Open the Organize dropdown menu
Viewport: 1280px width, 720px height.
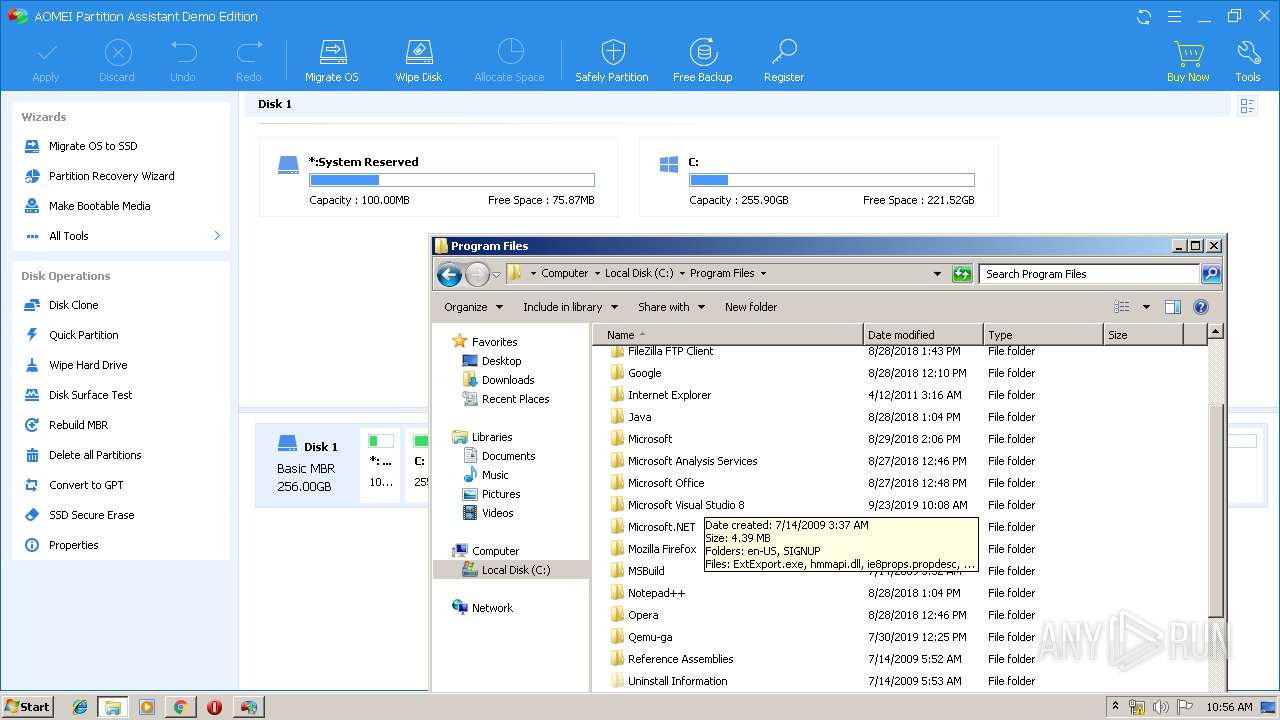[474, 307]
